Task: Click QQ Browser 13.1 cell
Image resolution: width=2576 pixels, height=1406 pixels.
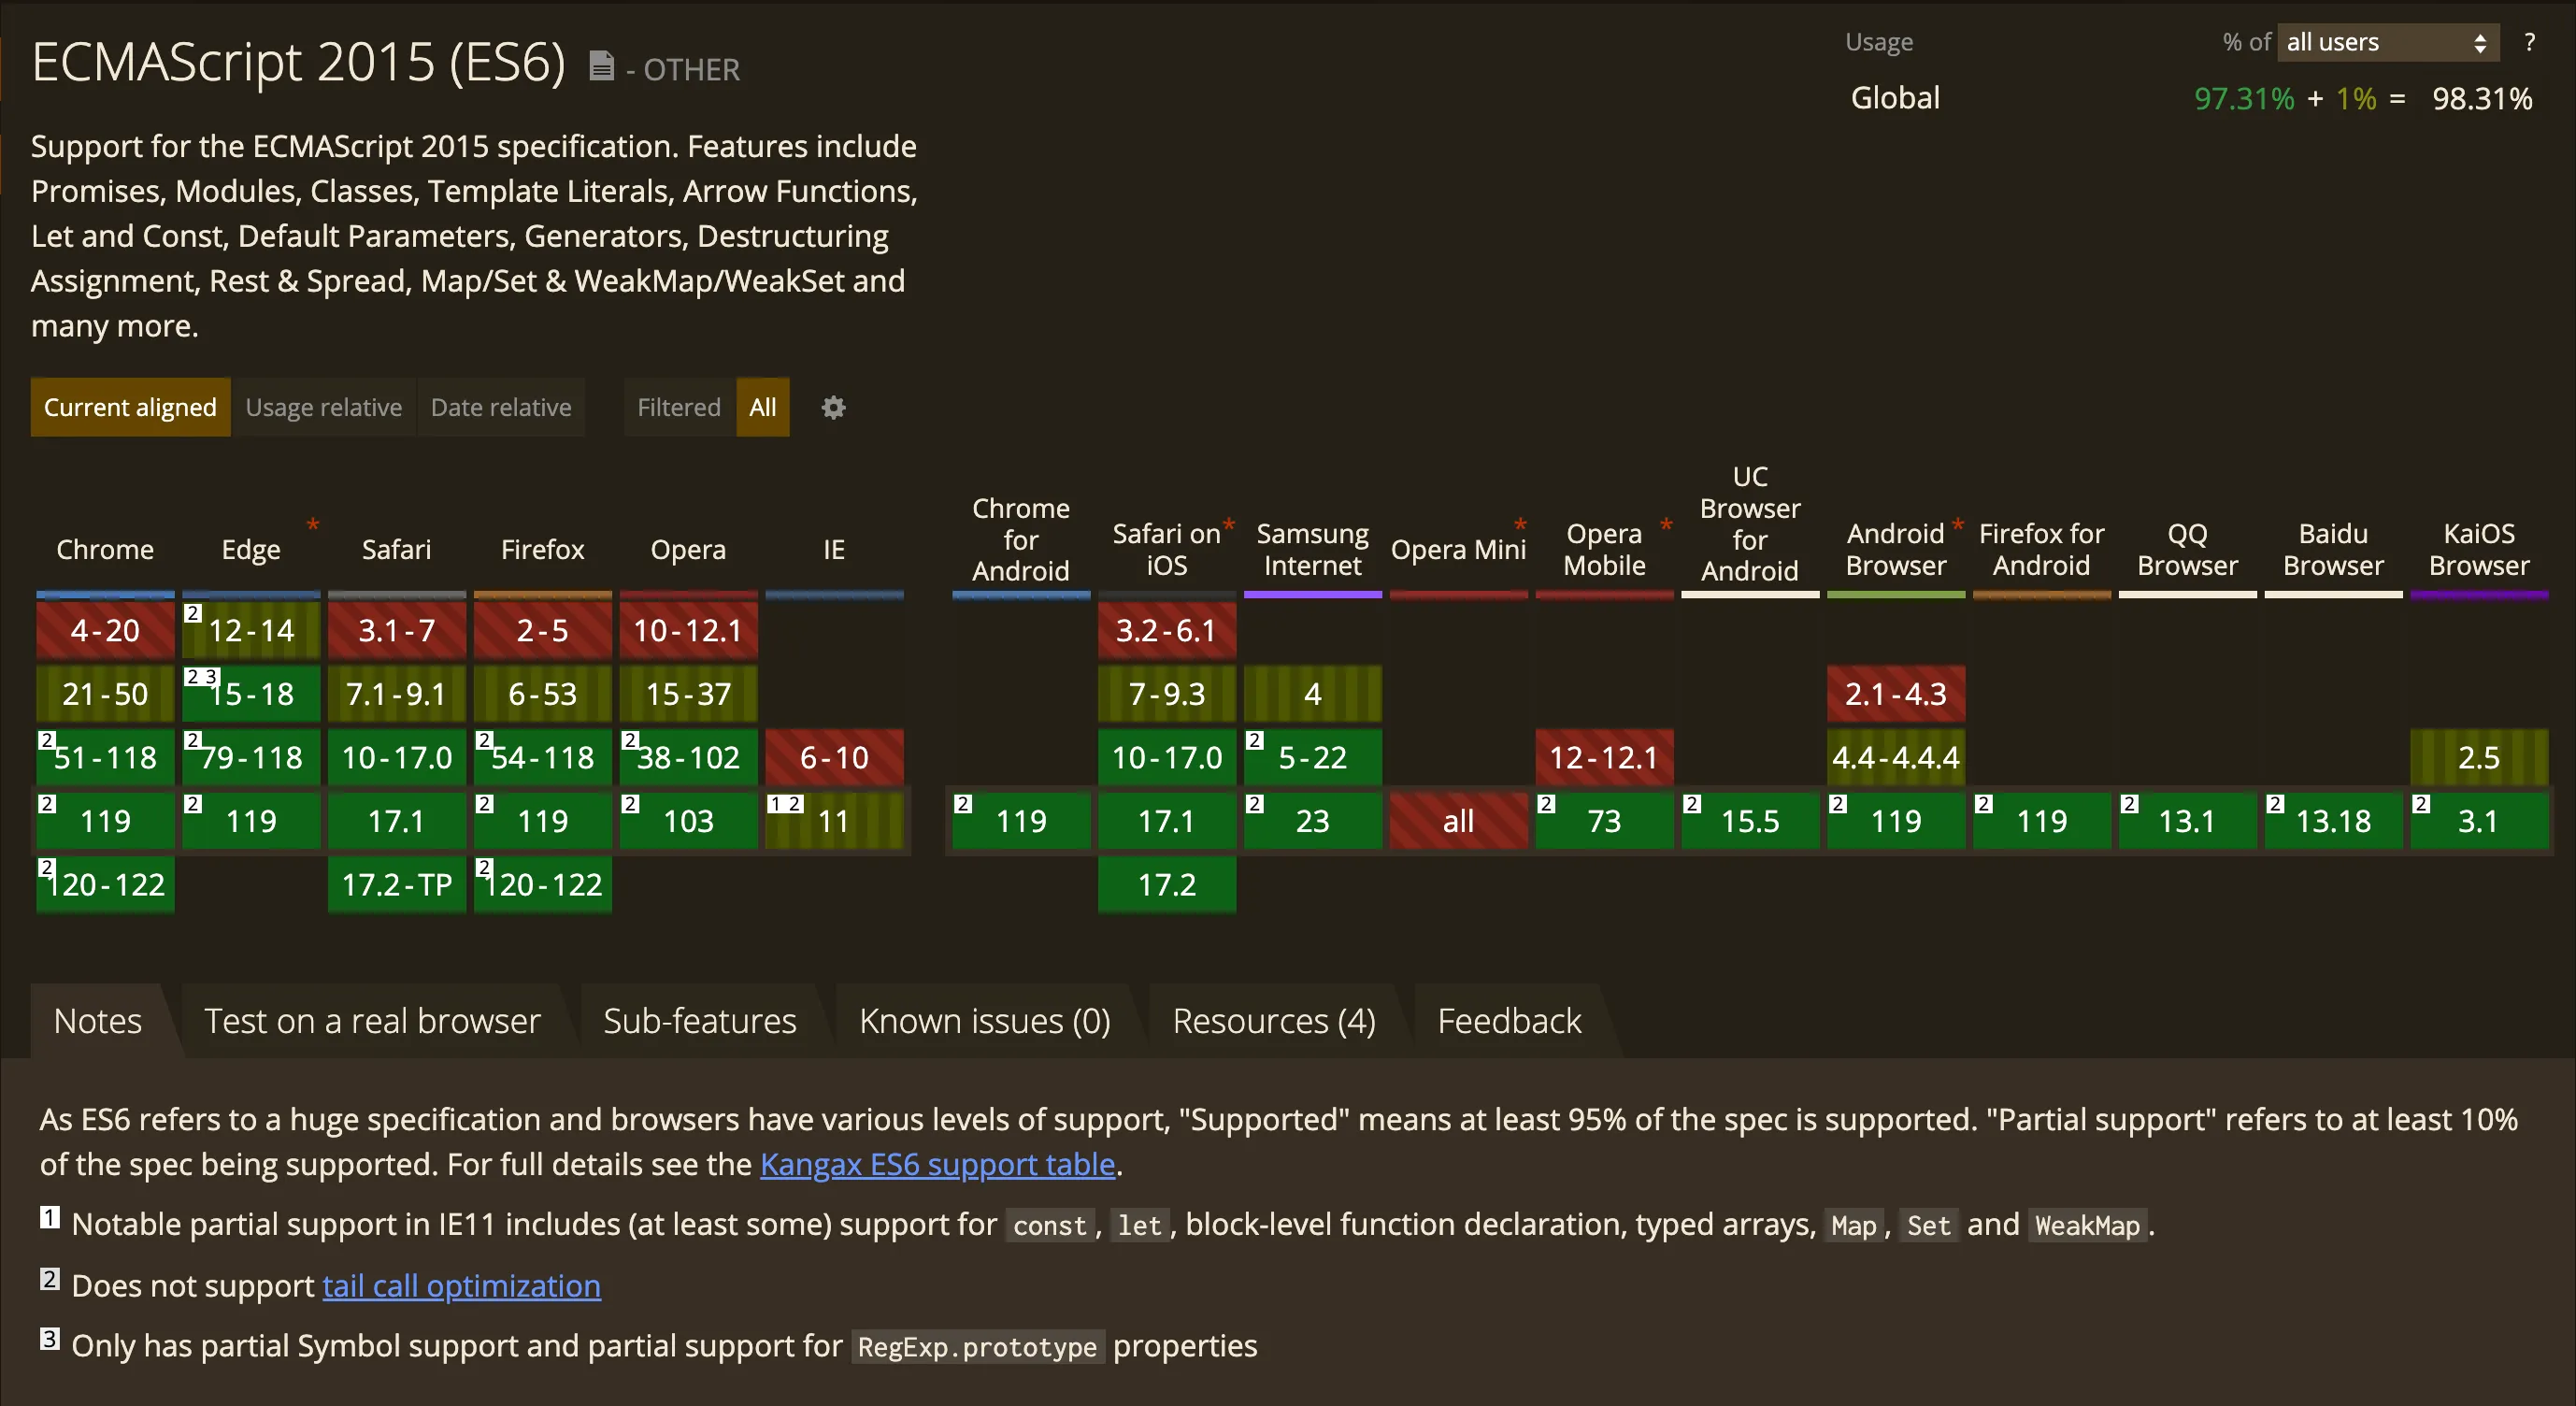Action: (x=2187, y=821)
